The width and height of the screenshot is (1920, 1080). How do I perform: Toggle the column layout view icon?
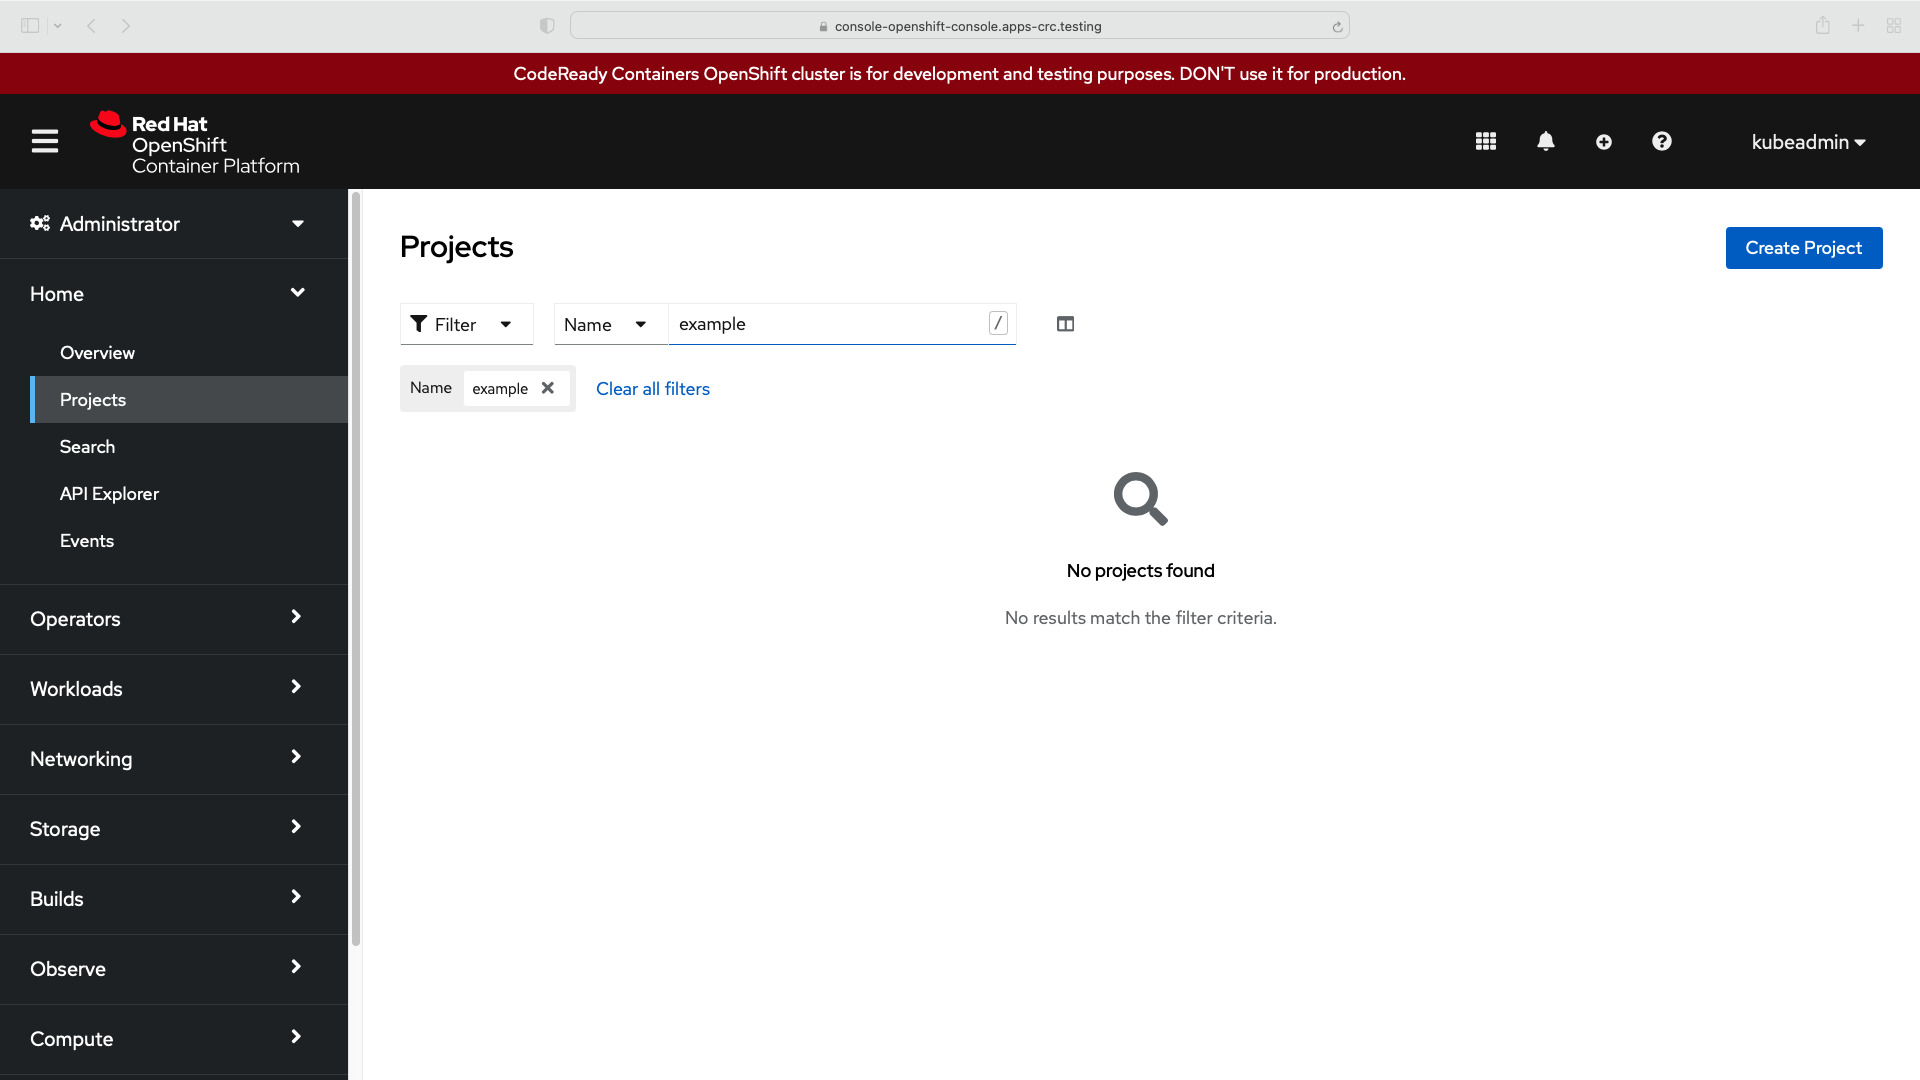pos(1065,323)
